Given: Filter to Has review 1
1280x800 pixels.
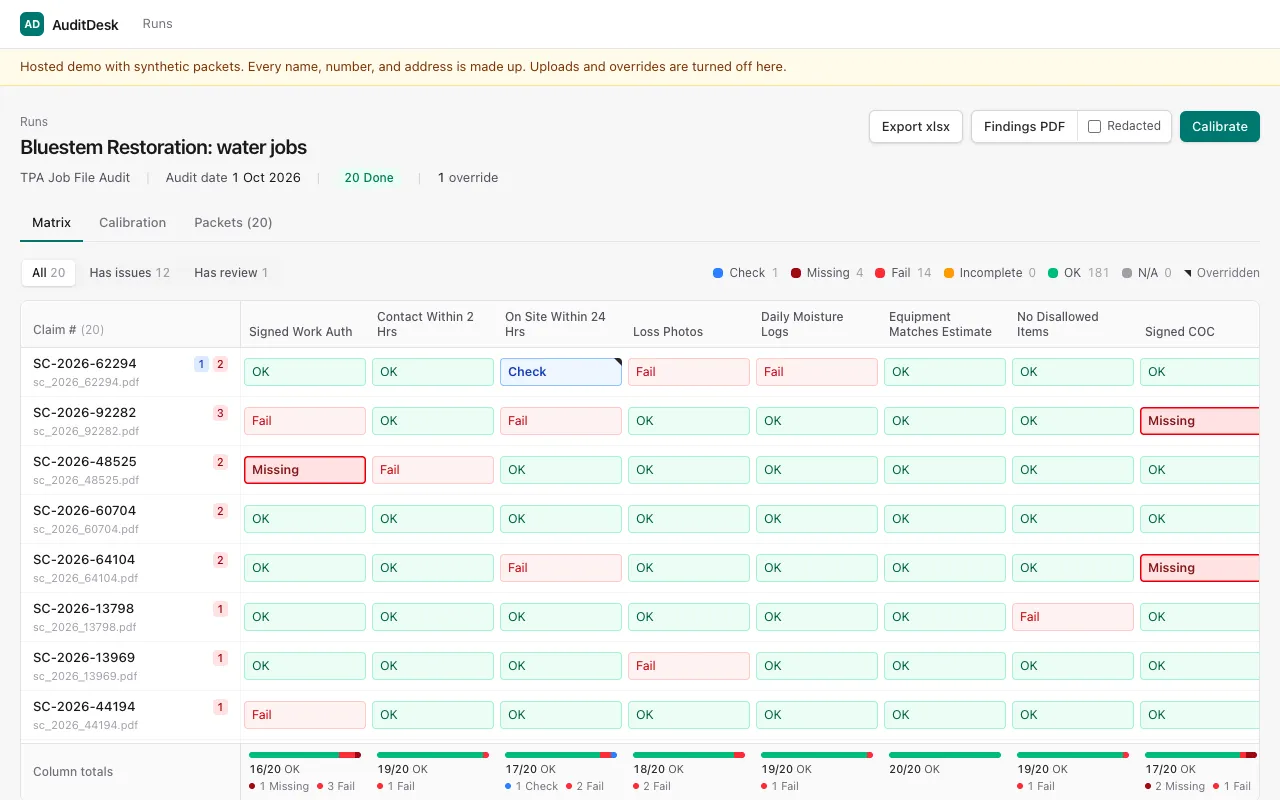Looking at the screenshot, I should coord(231,273).
